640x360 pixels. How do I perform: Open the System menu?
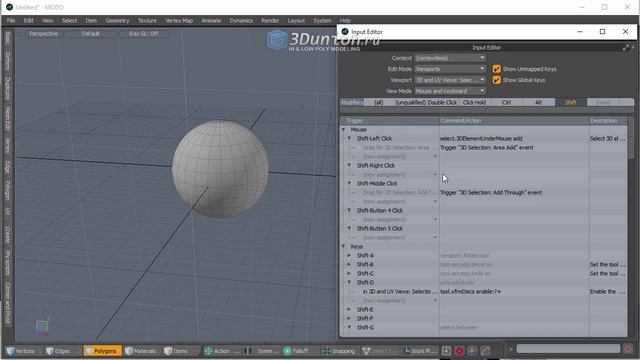[x=322, y=20]
